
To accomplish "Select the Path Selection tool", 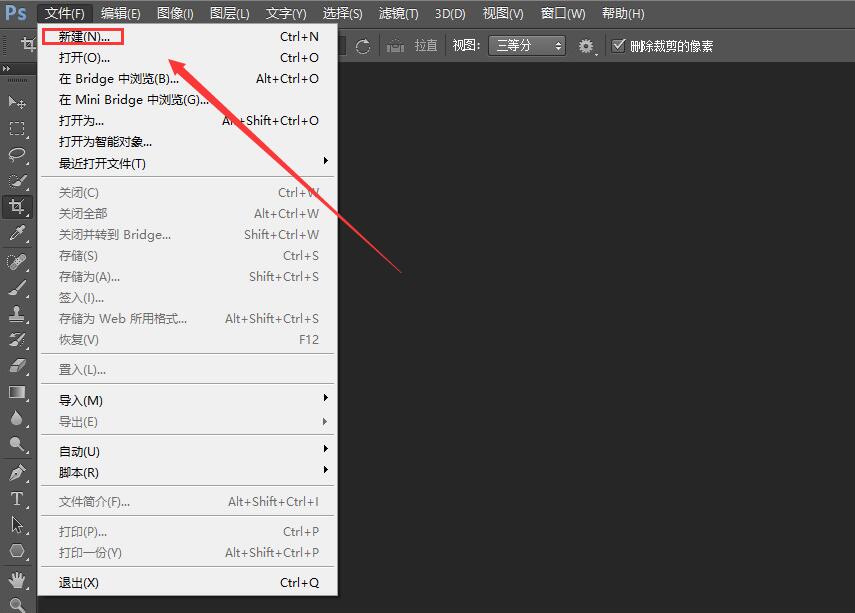I will click(17, 525).
